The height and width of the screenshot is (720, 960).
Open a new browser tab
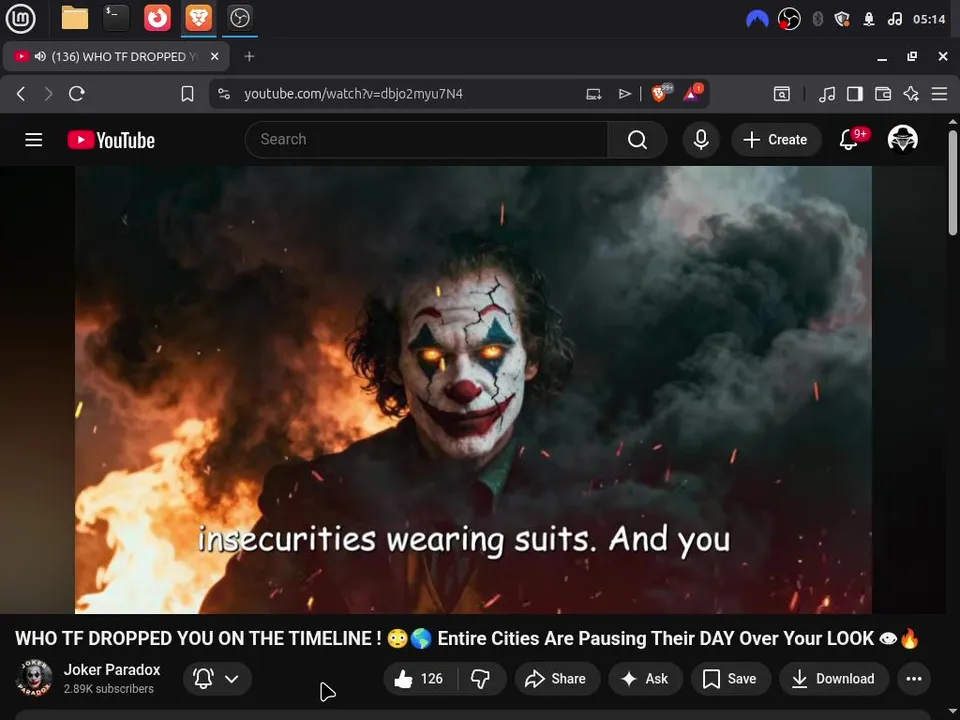[249, 56]
